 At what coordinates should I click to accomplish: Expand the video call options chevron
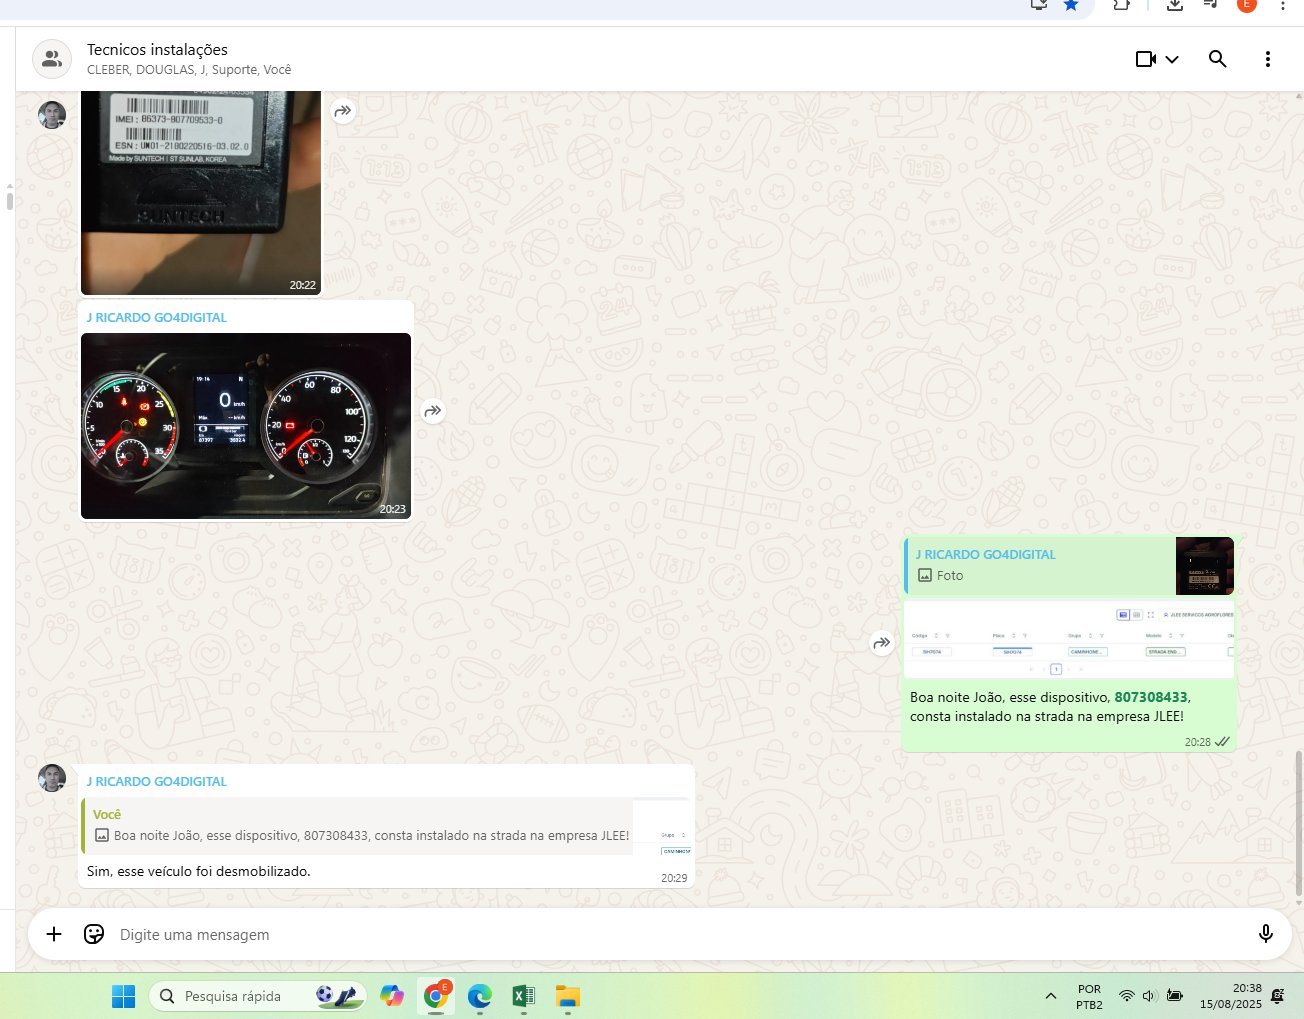coord(1172,59)
